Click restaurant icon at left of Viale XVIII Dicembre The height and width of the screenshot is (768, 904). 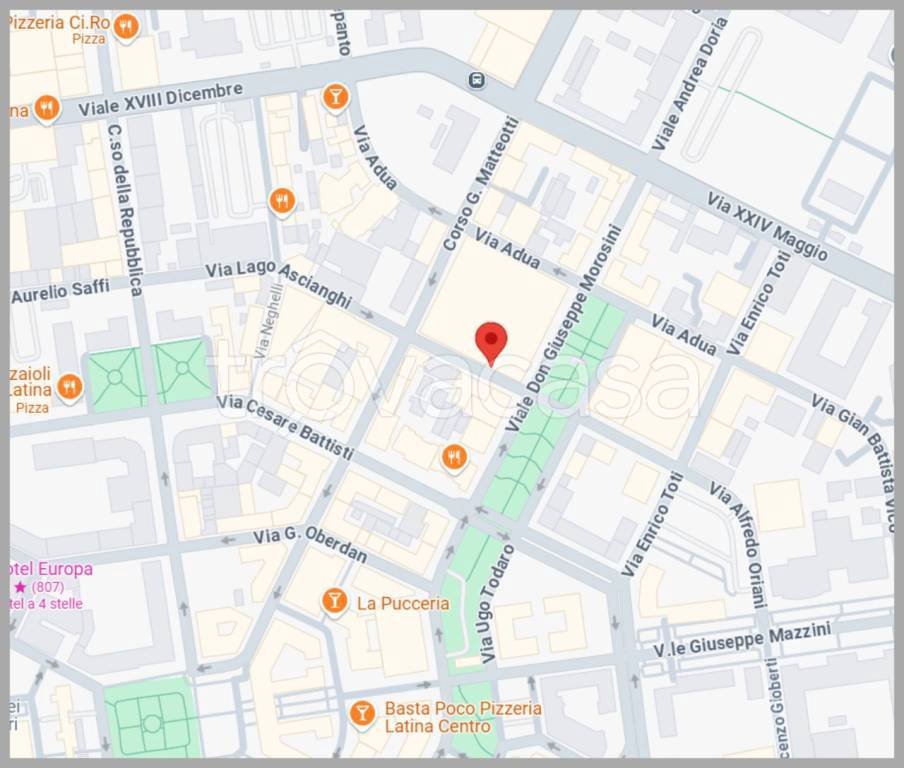(46, 107)
